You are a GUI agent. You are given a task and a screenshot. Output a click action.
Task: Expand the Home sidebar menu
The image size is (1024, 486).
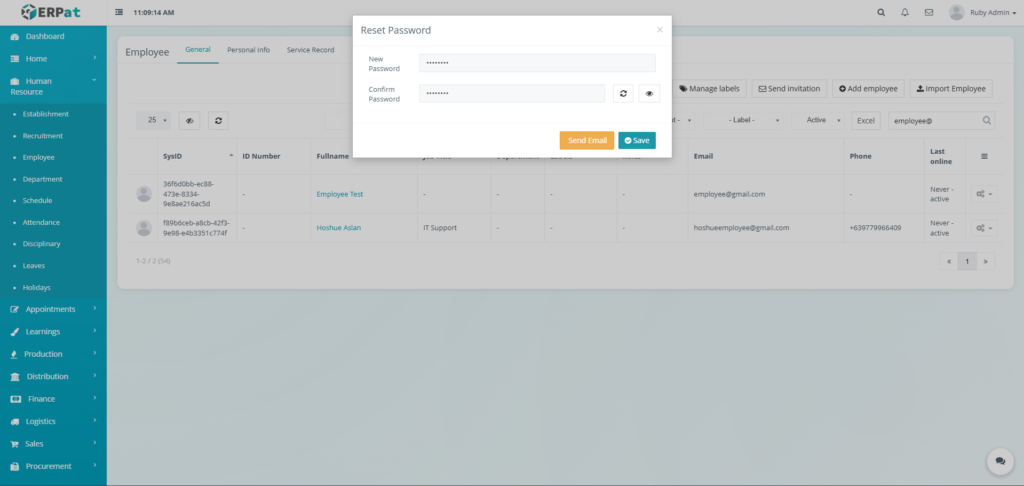click(x=54, y=59)
